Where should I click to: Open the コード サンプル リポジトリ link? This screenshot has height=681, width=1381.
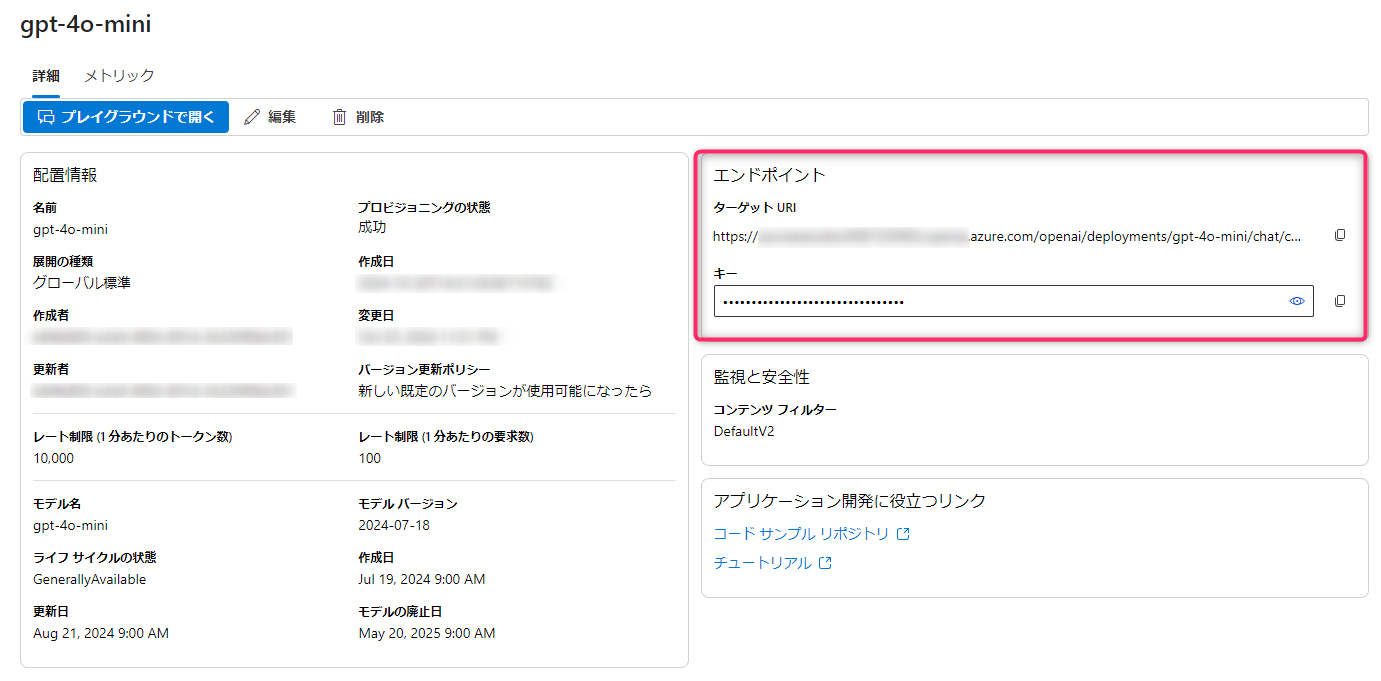click(x=801, y=534)
